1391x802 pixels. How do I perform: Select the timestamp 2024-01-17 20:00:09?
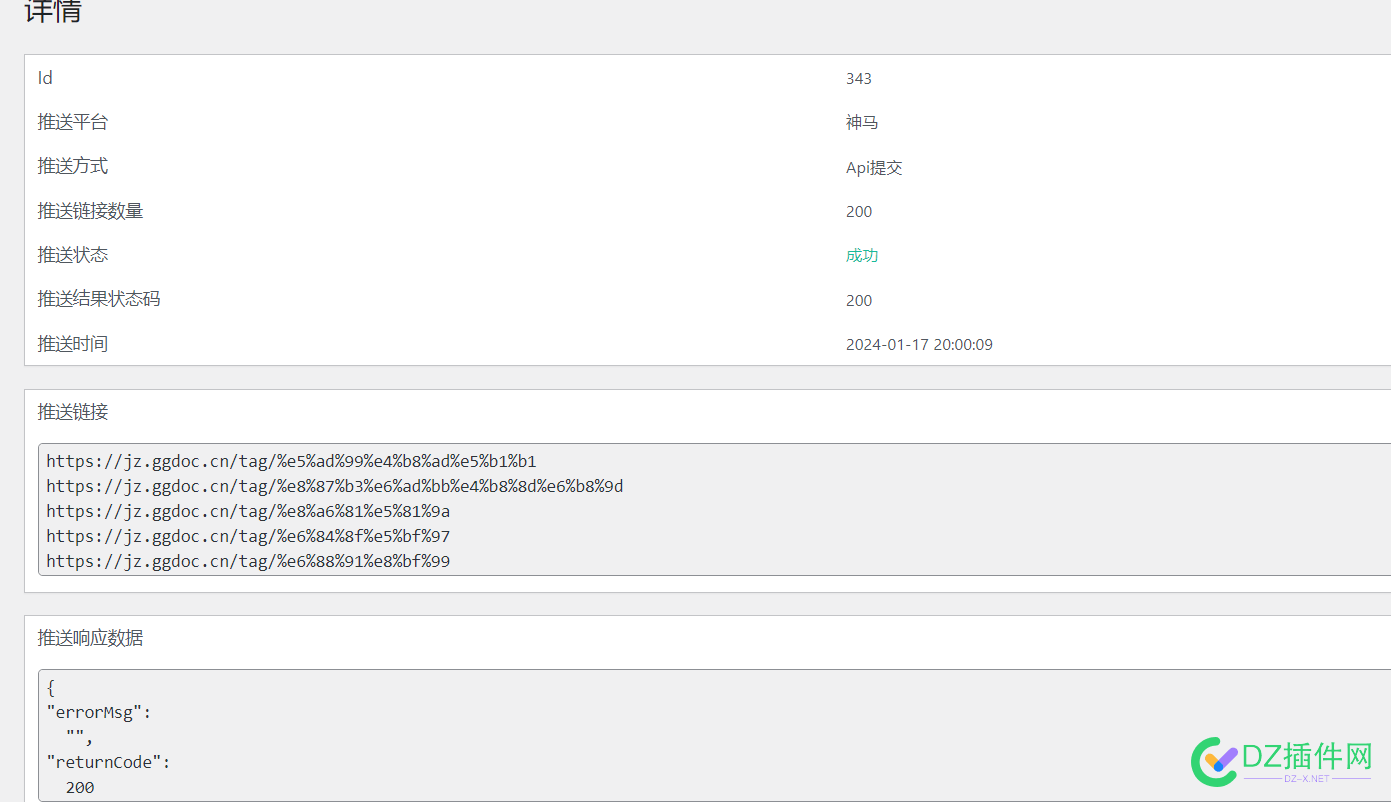(x=919, y=345)
